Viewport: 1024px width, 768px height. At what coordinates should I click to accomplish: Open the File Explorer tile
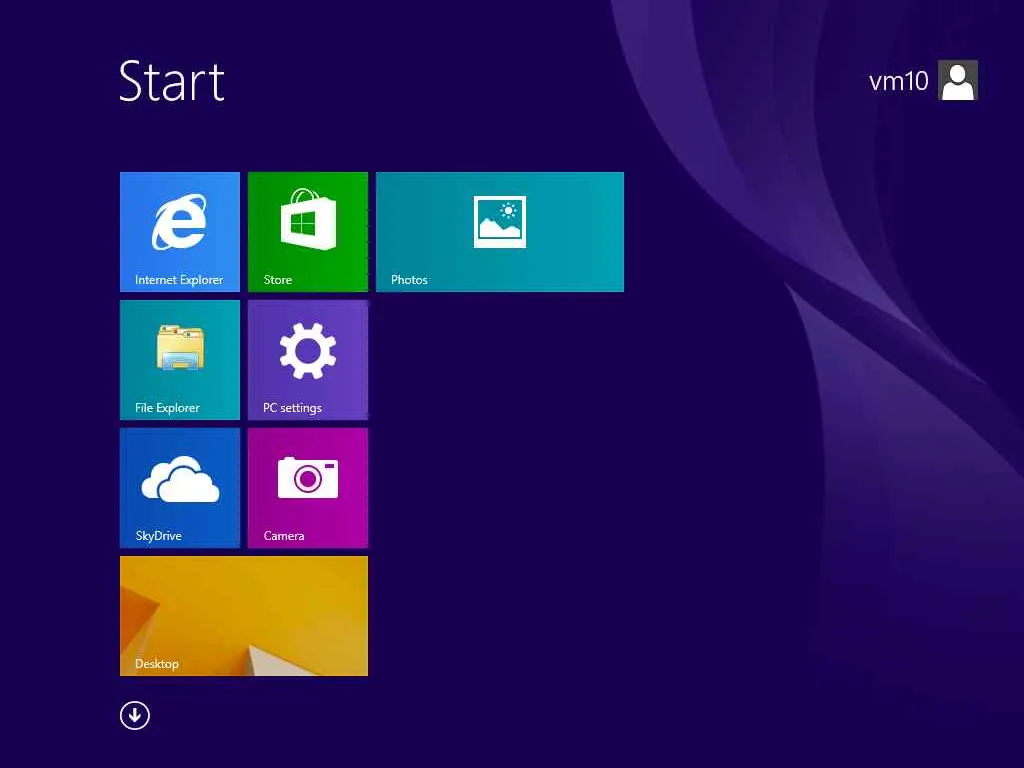pyautogui.click(x=180, y=360)
